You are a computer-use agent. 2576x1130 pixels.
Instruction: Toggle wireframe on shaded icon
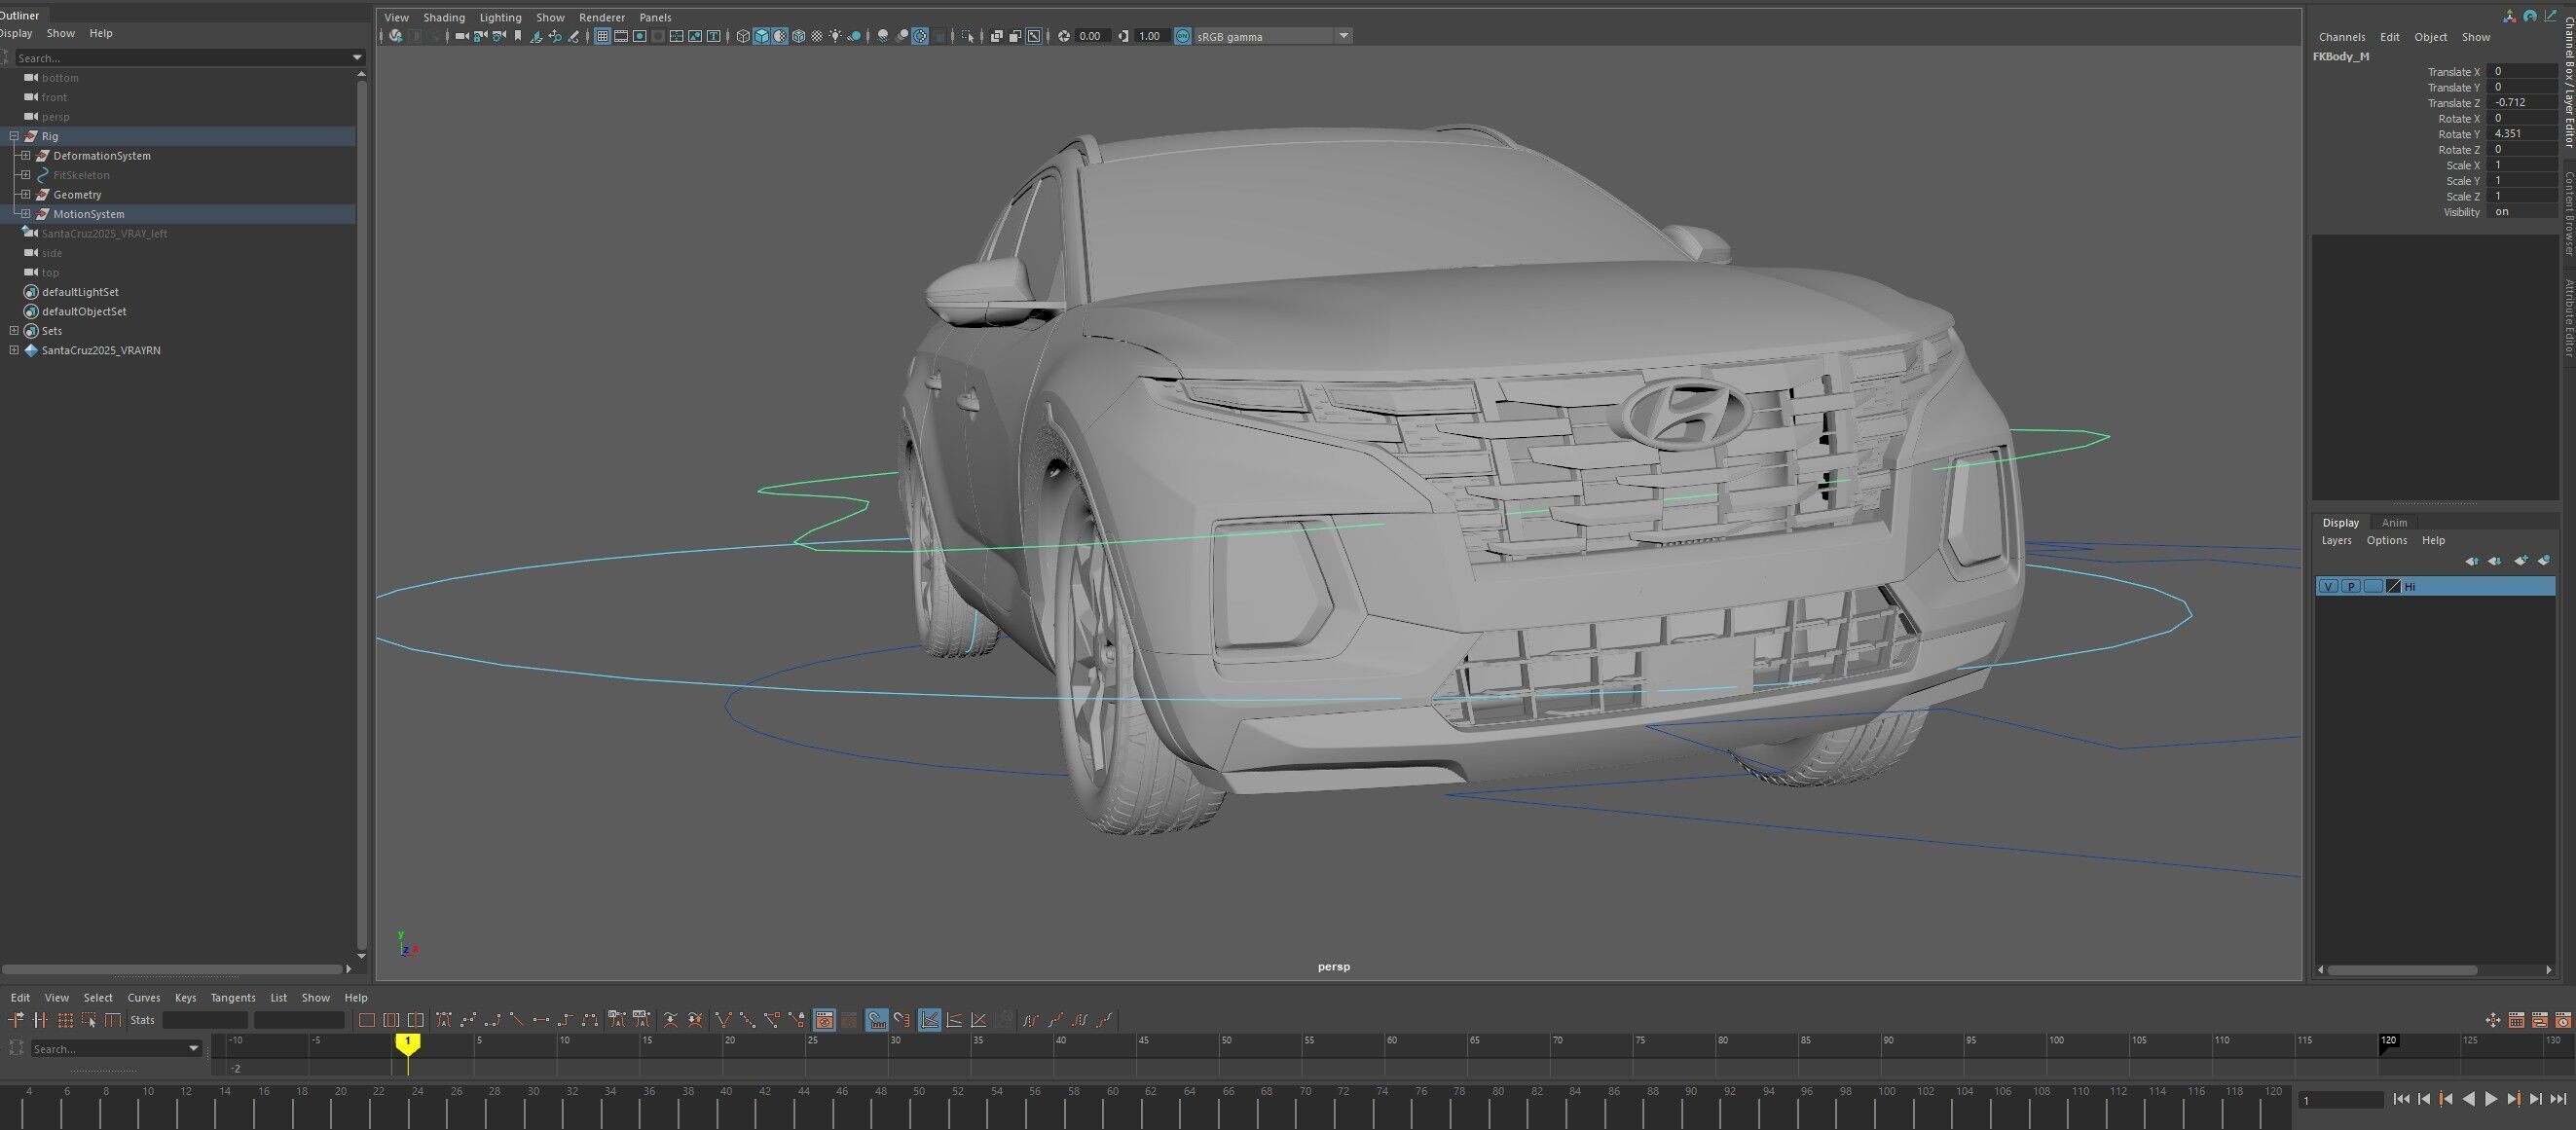798,36
